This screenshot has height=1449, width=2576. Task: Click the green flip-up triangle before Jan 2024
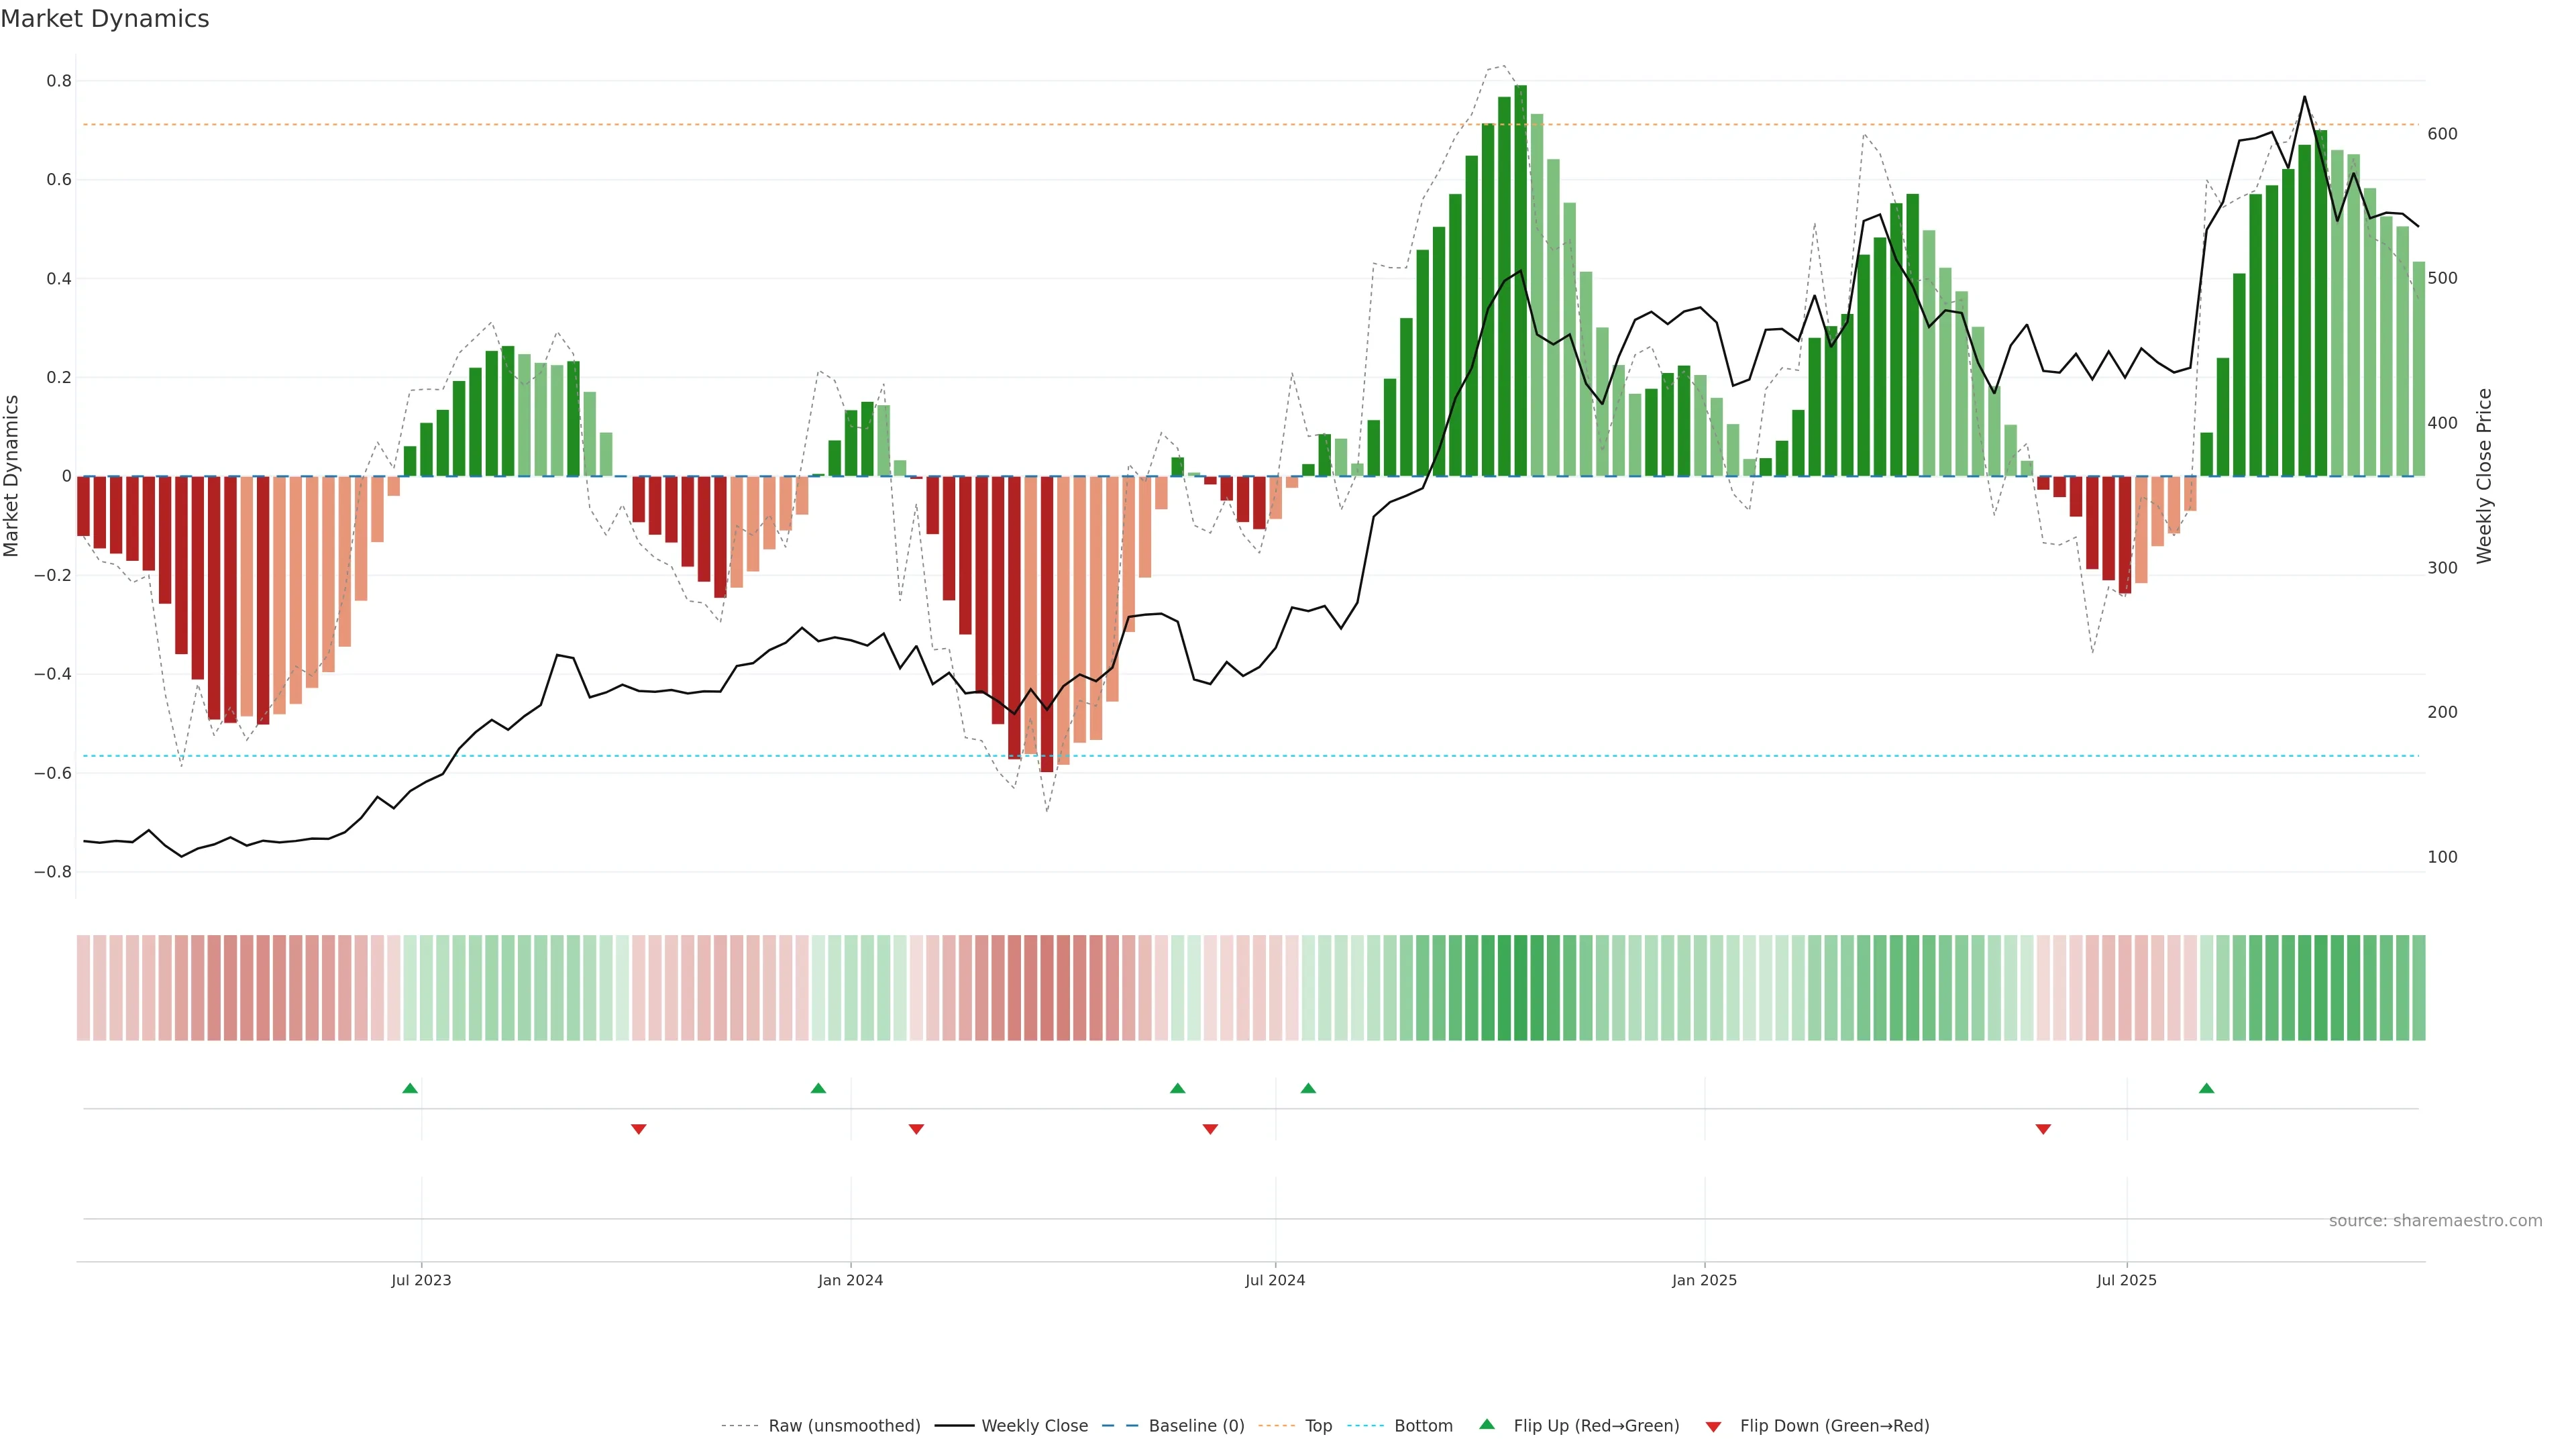[x=818, y=1088]
